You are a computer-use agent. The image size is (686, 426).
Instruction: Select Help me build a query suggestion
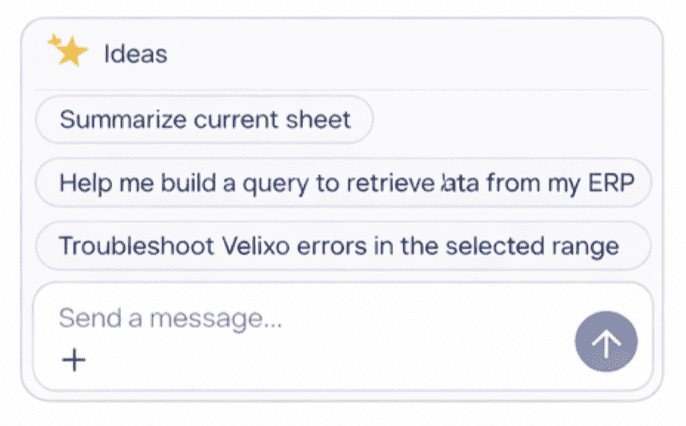(342, 183)
